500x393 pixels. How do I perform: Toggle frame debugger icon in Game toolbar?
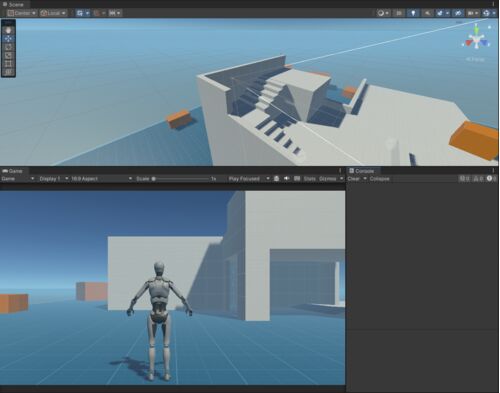(276, 179)
